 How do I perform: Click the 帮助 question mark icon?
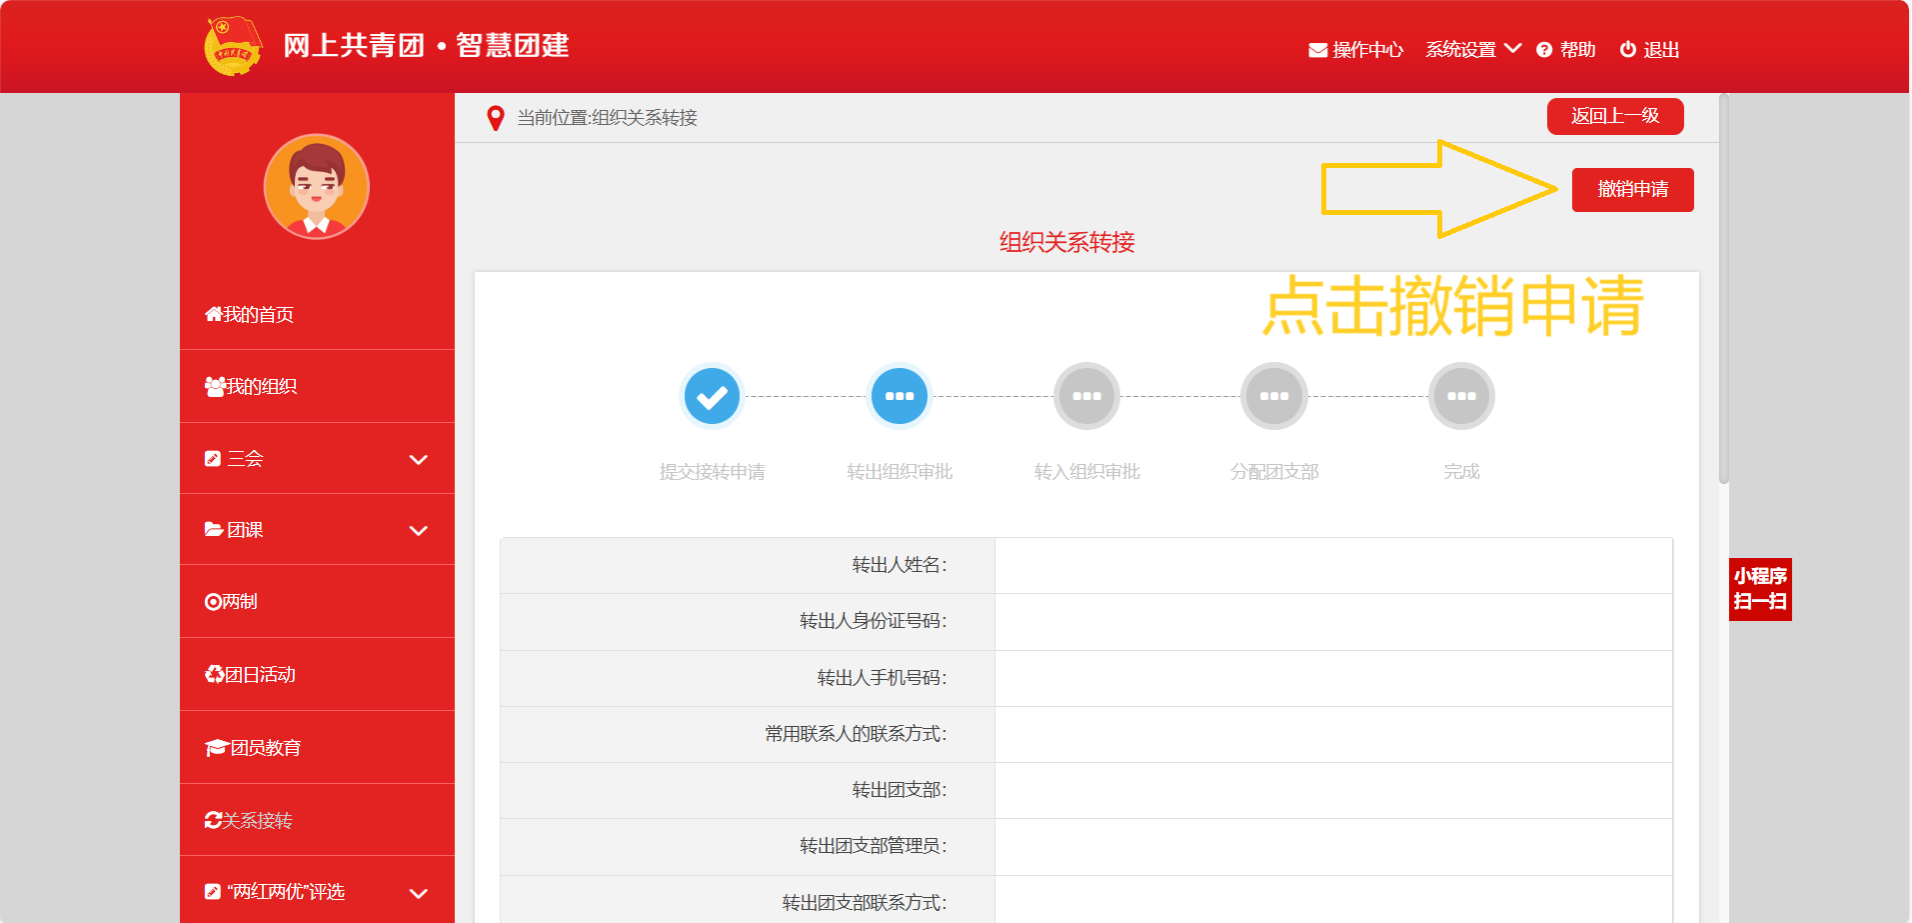[x=1544, y=50]
